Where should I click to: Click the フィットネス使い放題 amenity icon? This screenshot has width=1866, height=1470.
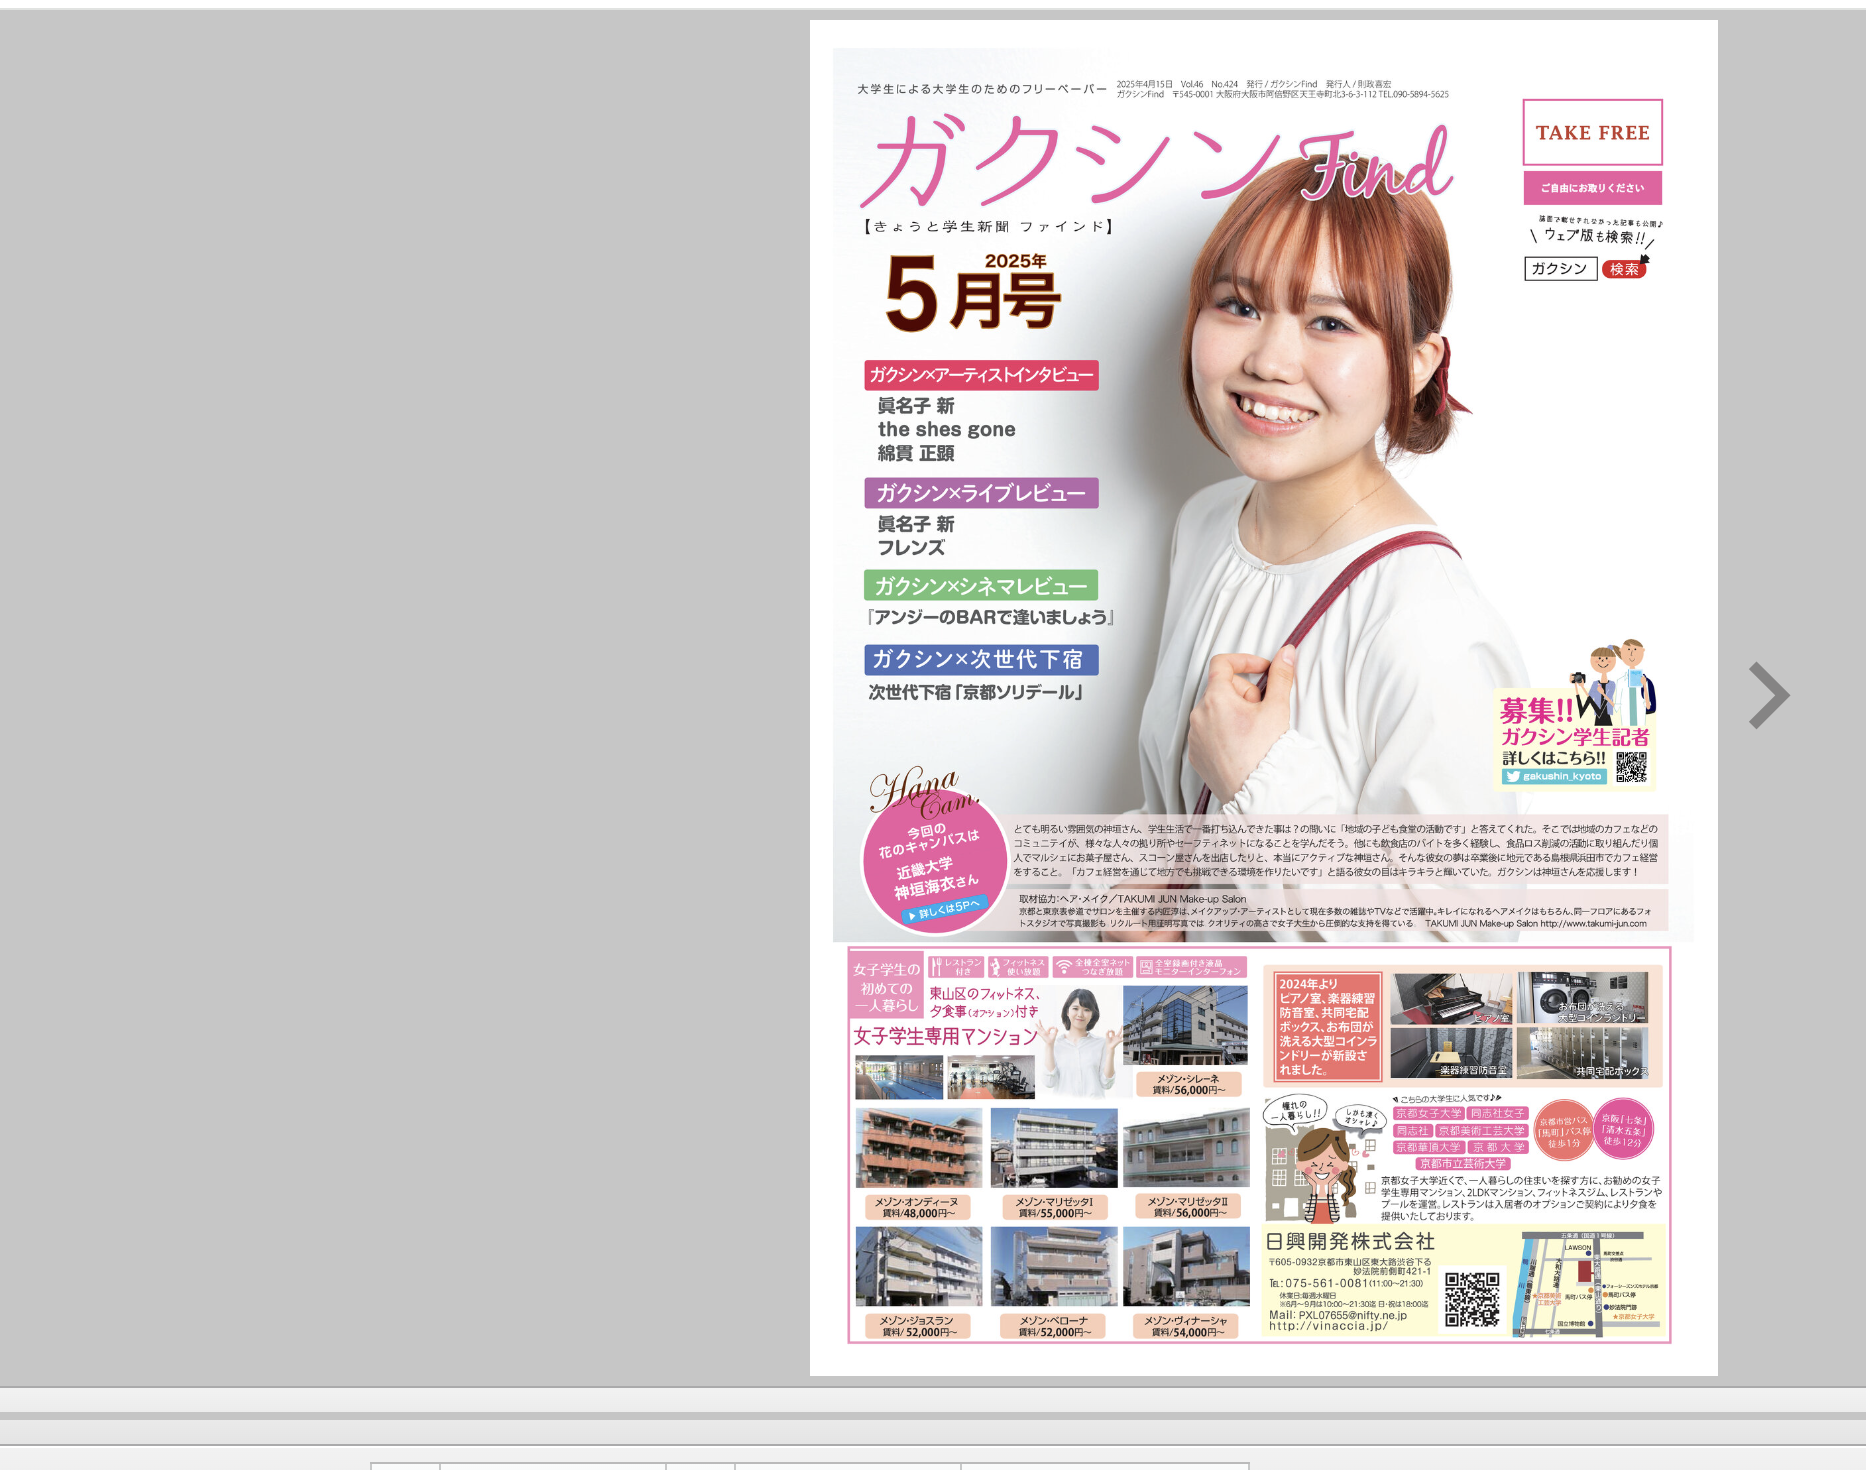1017,967
